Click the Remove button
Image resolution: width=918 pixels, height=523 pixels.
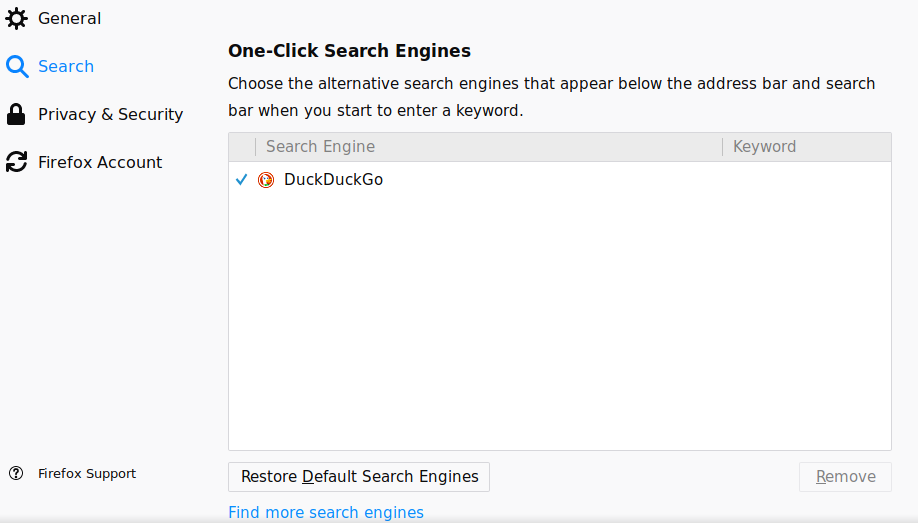845,477
